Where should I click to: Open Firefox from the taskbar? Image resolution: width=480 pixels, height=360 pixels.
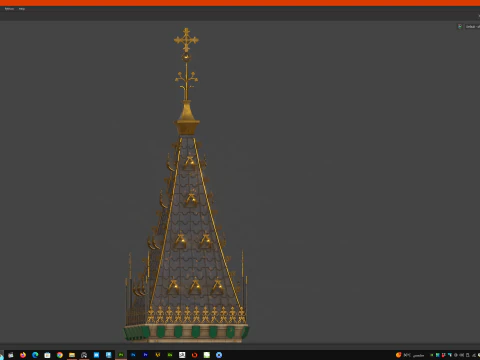point(23,355)
